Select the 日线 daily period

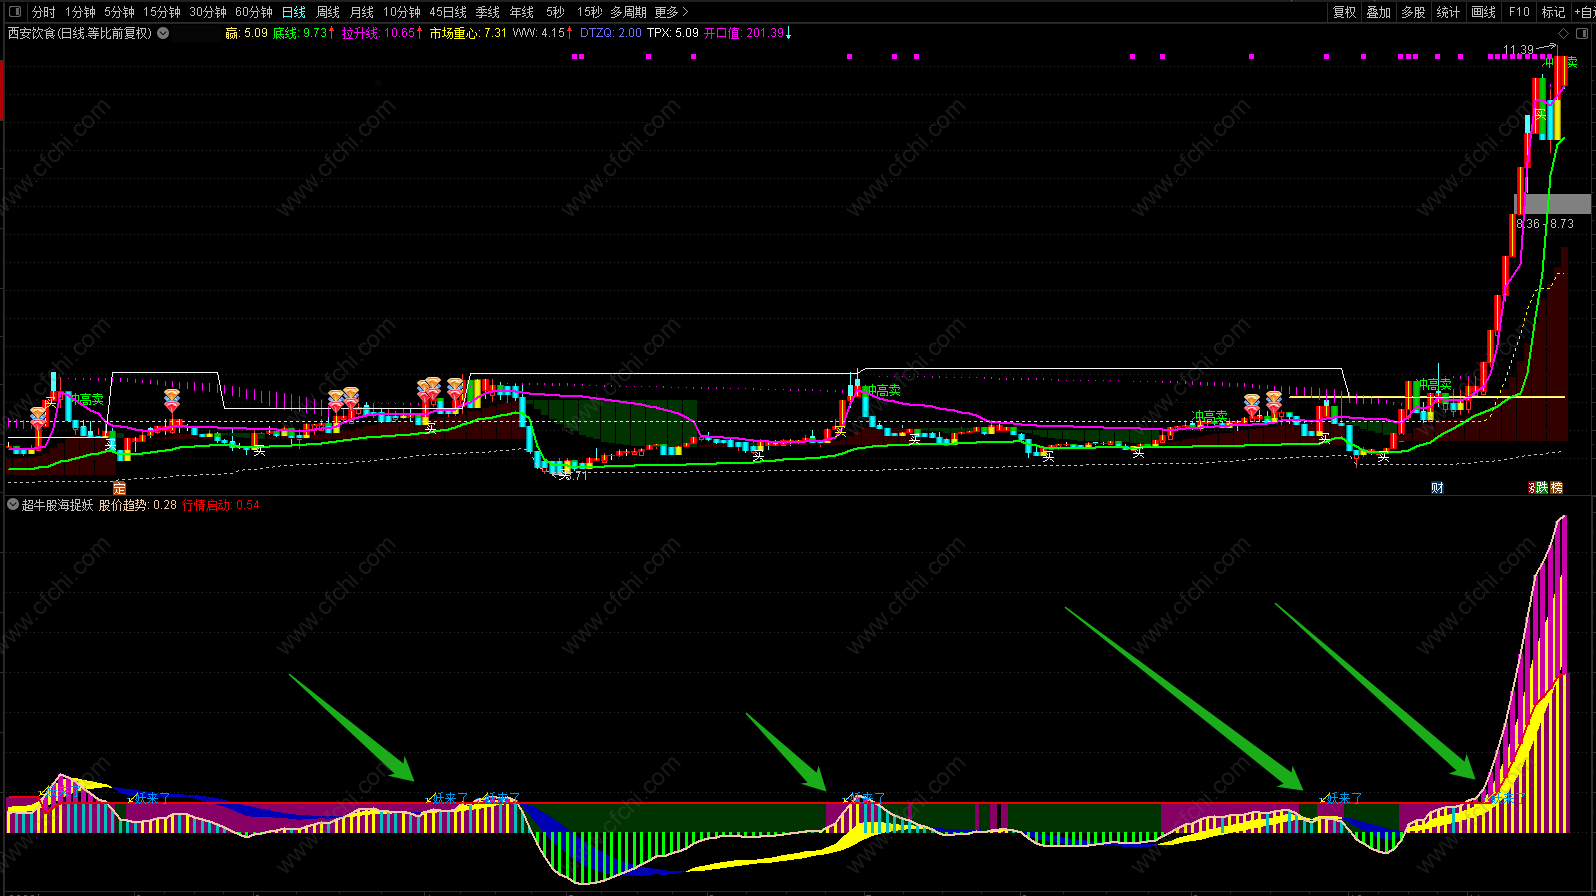[293, 12]
